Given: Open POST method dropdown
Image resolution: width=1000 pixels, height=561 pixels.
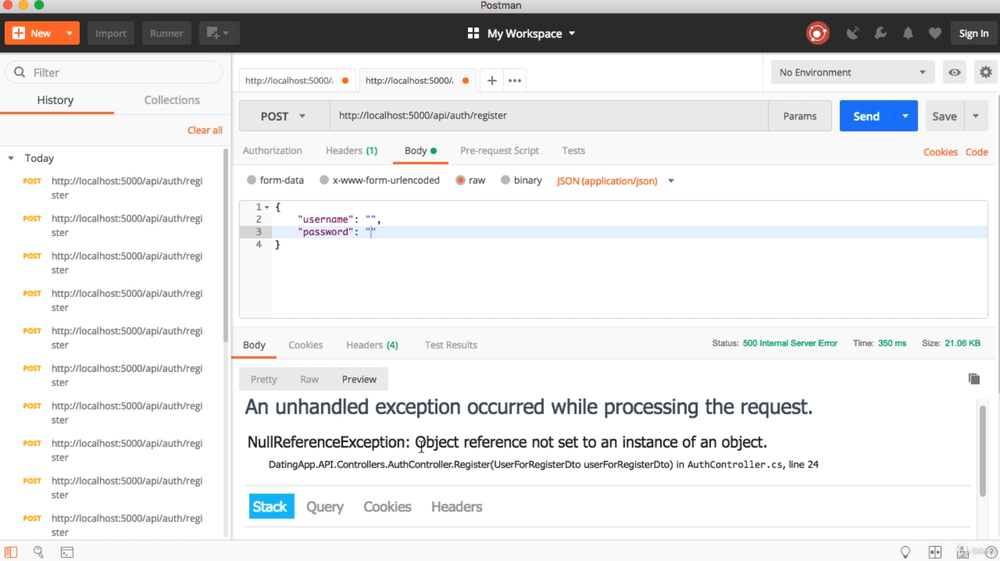Looking at the screenshot, I should (x=284, y=116).
